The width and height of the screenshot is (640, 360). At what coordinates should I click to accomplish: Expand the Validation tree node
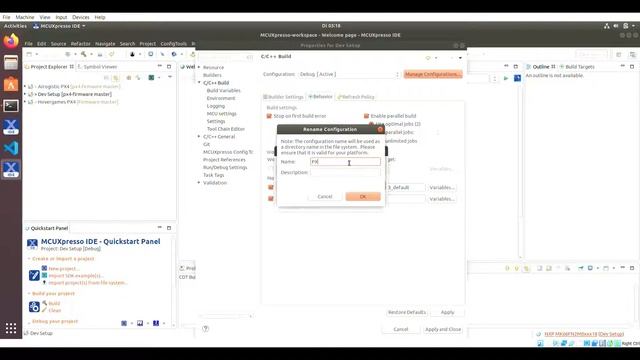pyautogui.click(x=199, y=182)
